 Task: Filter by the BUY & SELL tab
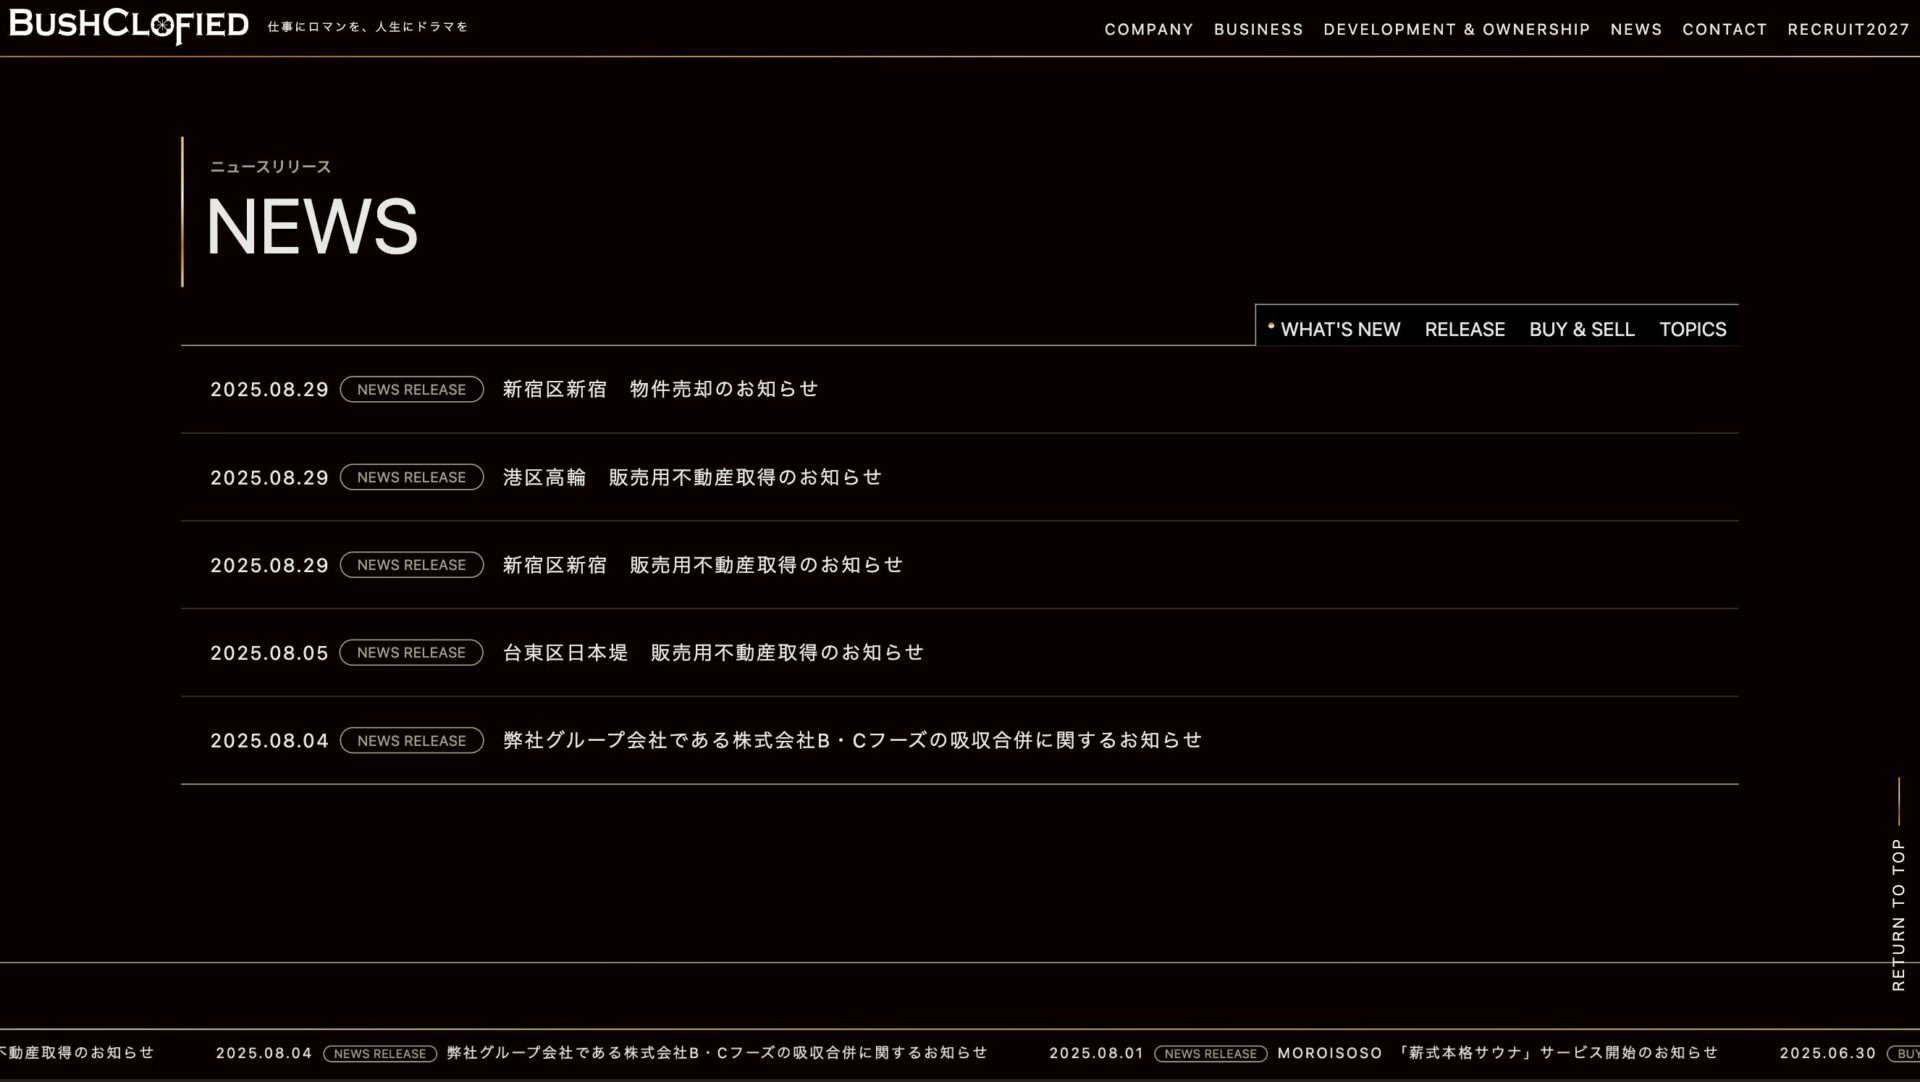click(x=1581, y=329)
